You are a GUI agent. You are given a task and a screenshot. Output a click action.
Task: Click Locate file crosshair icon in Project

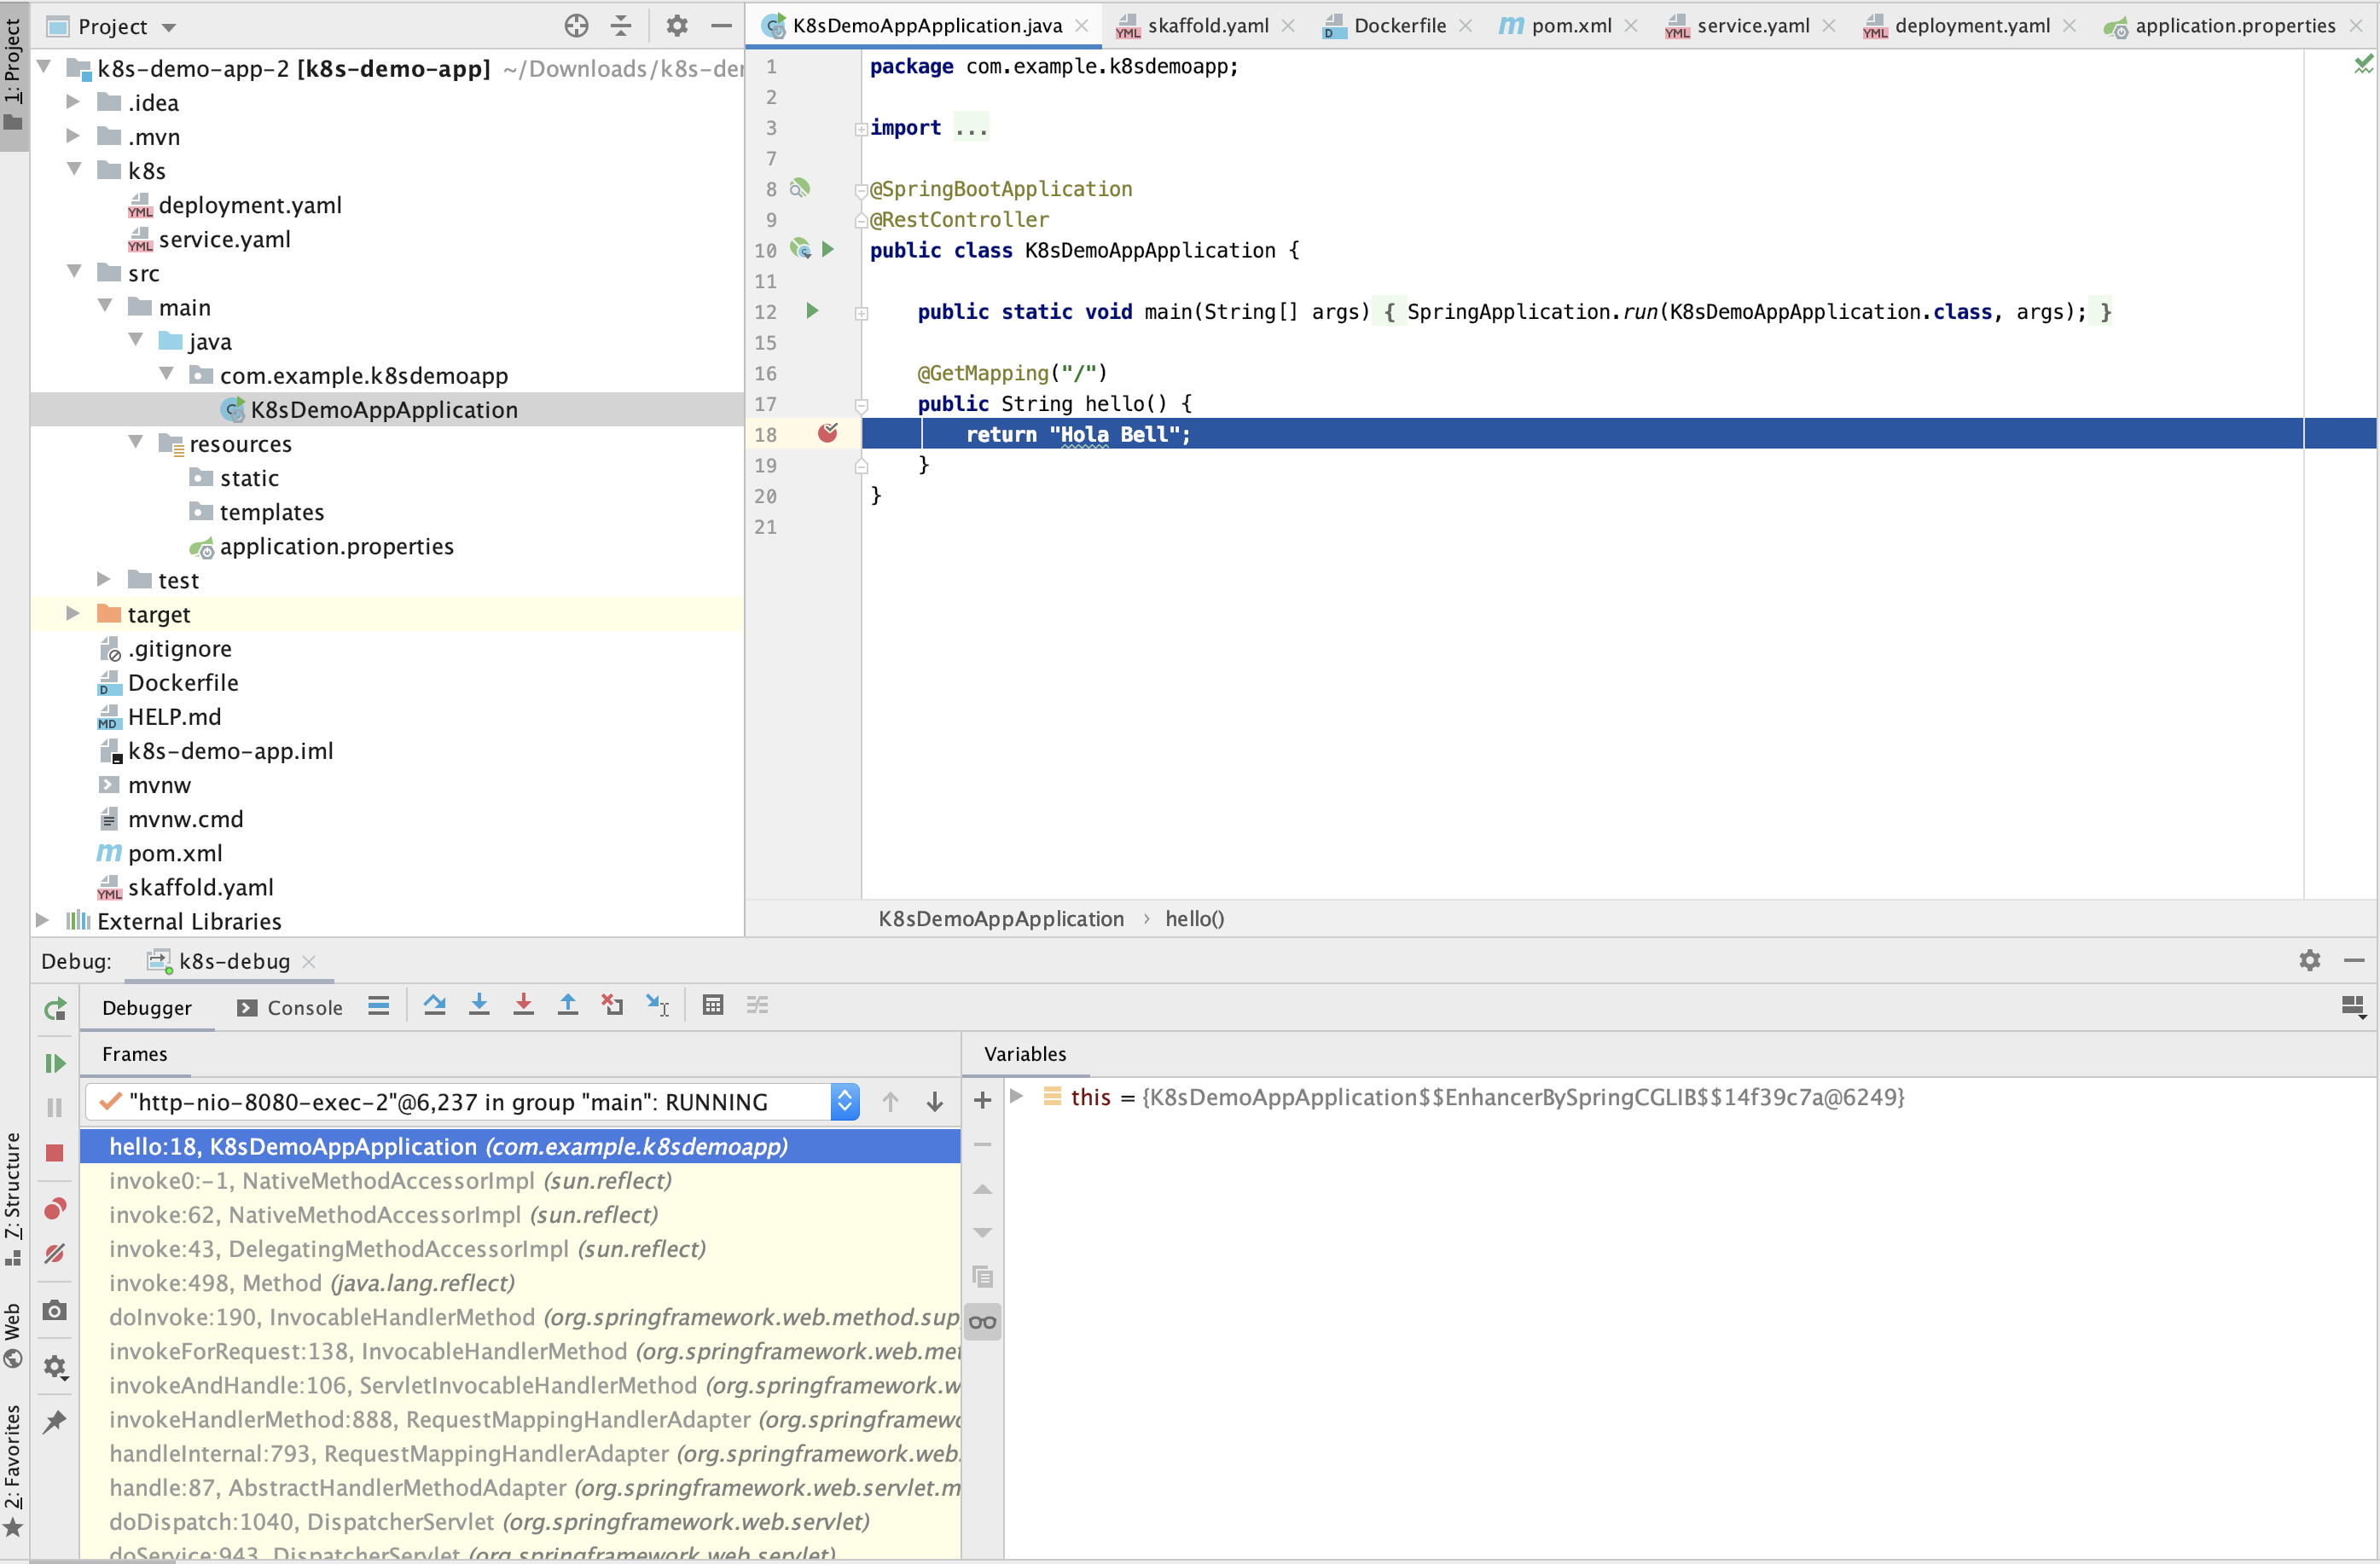(x=576, y=26)
